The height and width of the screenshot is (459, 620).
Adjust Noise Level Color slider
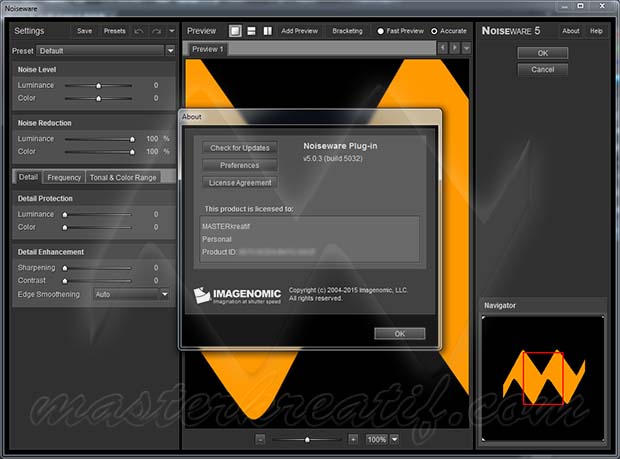[98, 98]
